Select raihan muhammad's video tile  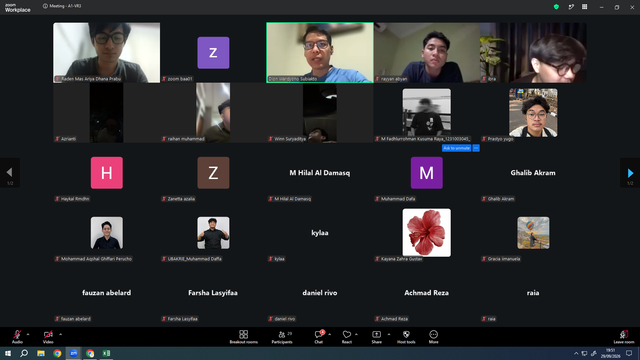(213, 113)
